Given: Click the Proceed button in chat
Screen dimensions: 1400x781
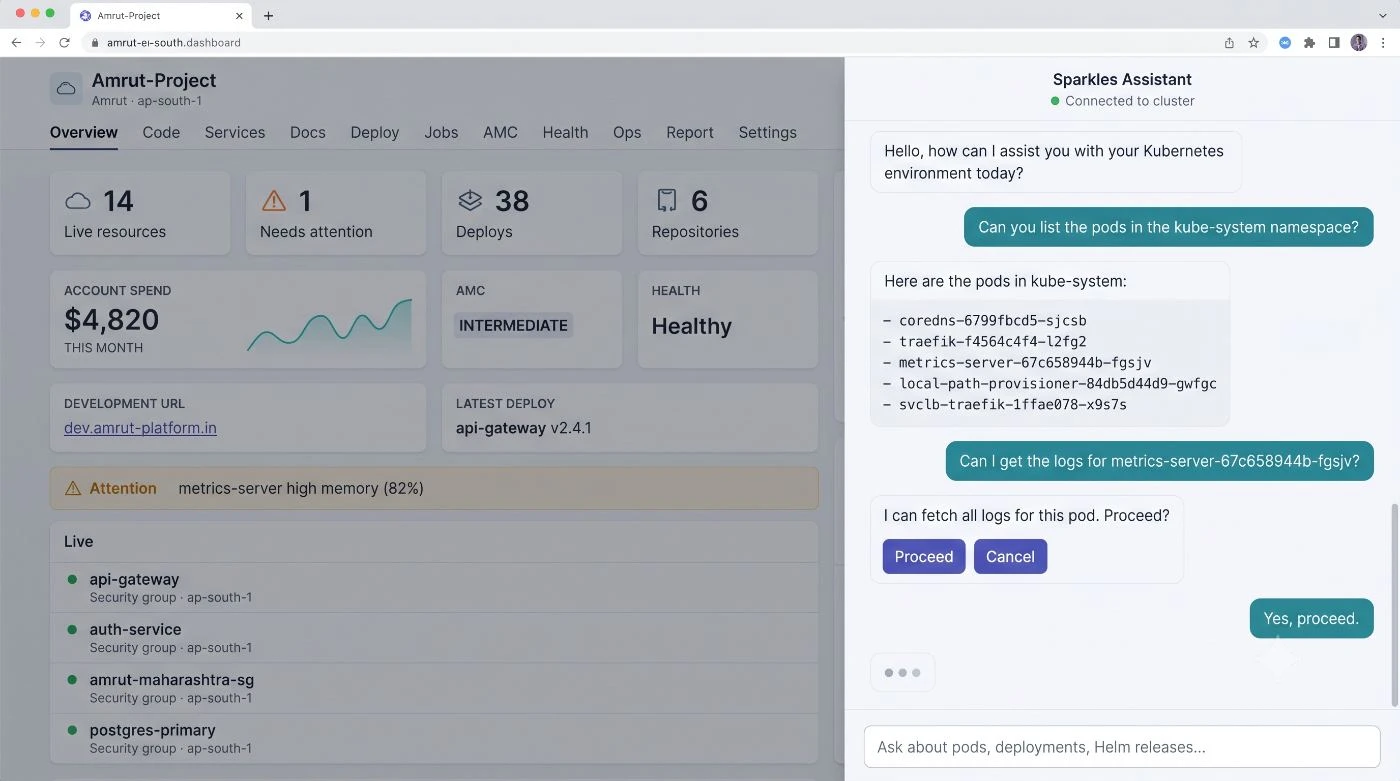Looking at the screenshot, I should tap(924, 557).
